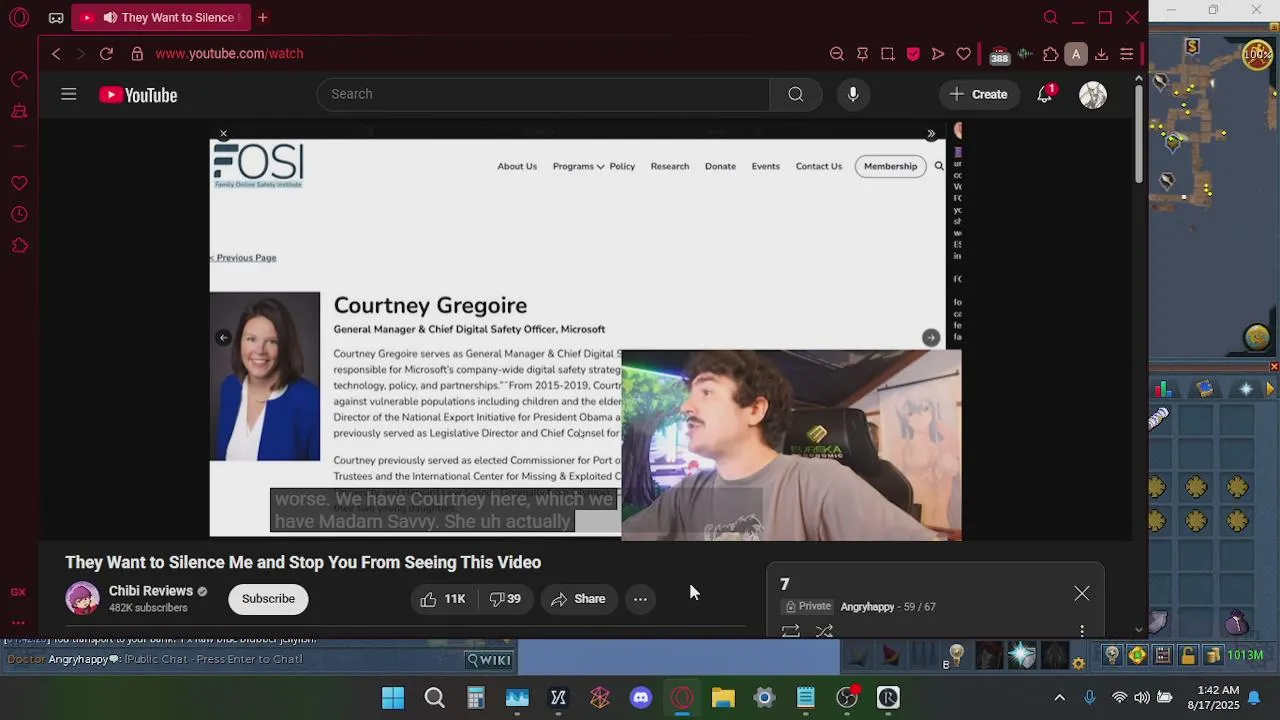
Task: Open File Explorer from the taskbar
Action: pyautogui.click(x=723, y=698)
